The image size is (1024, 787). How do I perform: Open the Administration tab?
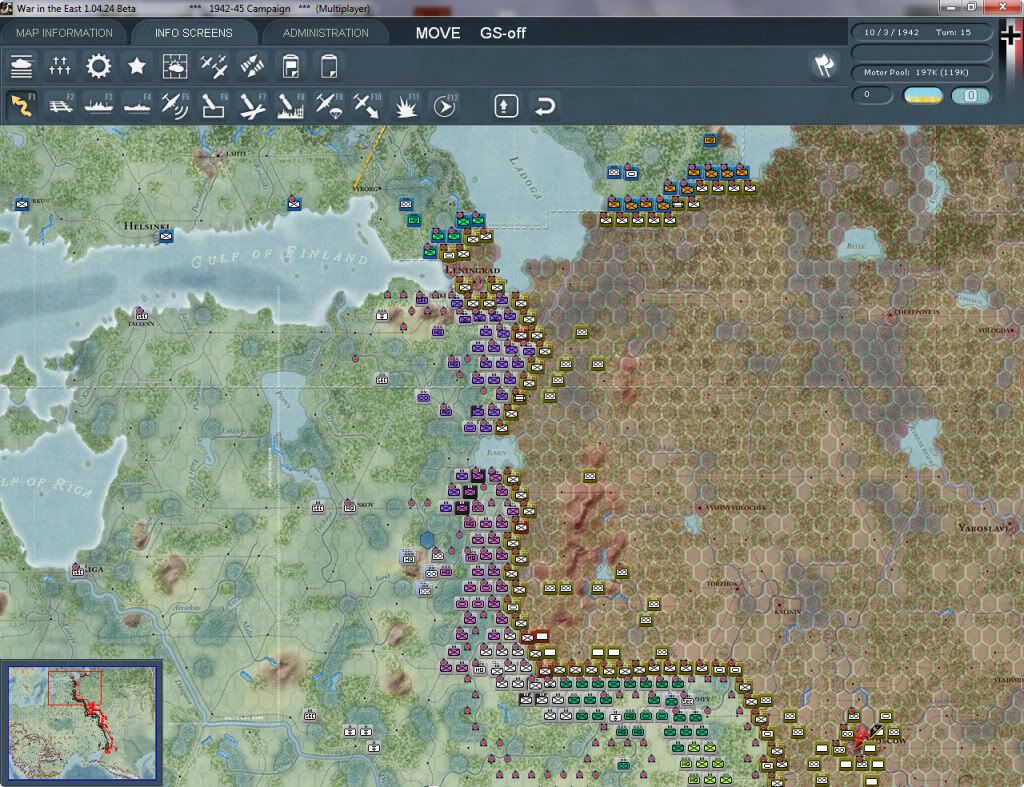(x=325, y=33)
